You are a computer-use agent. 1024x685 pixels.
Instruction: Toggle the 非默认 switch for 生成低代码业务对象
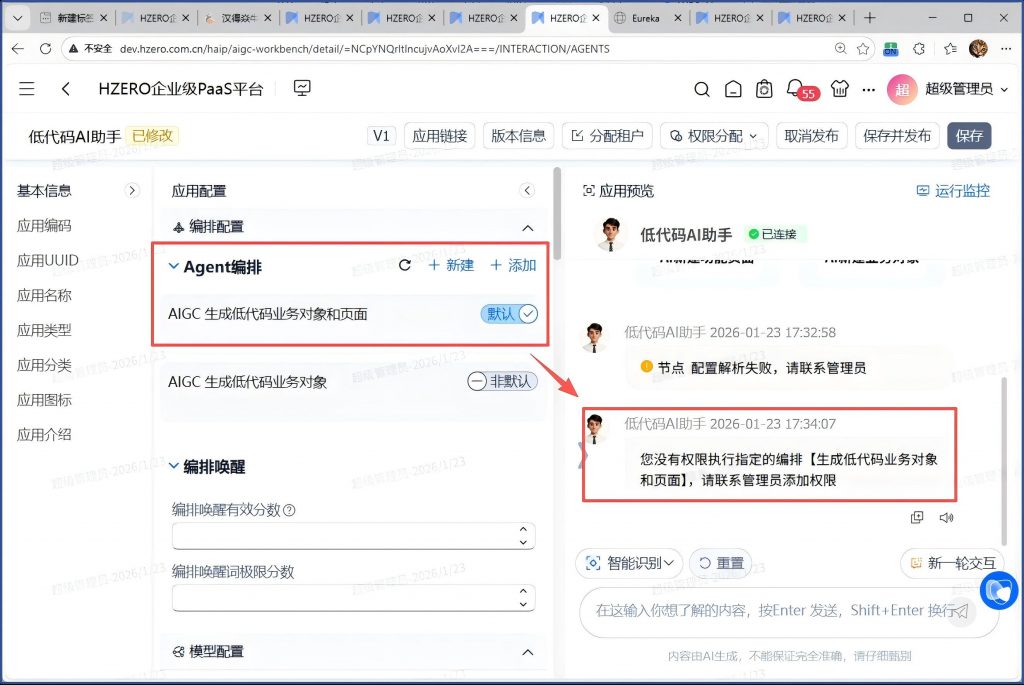(x=502, y=381)
